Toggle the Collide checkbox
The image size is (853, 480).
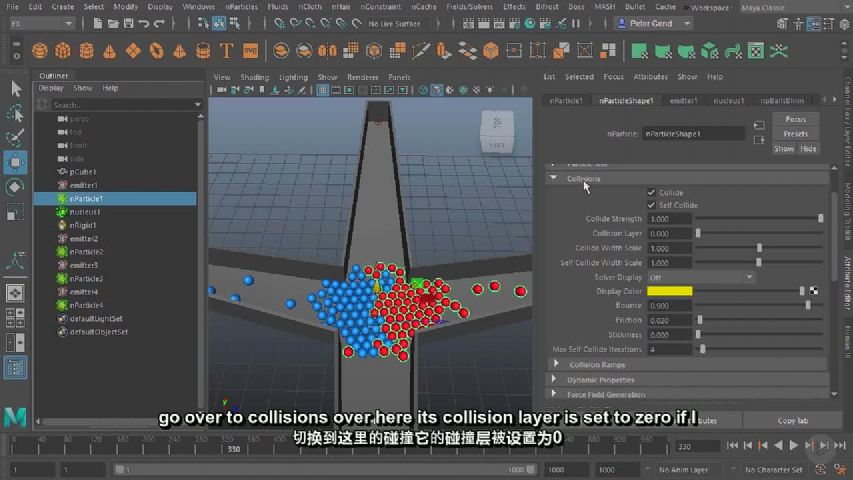pyautogui.click(x=651, y=192)
